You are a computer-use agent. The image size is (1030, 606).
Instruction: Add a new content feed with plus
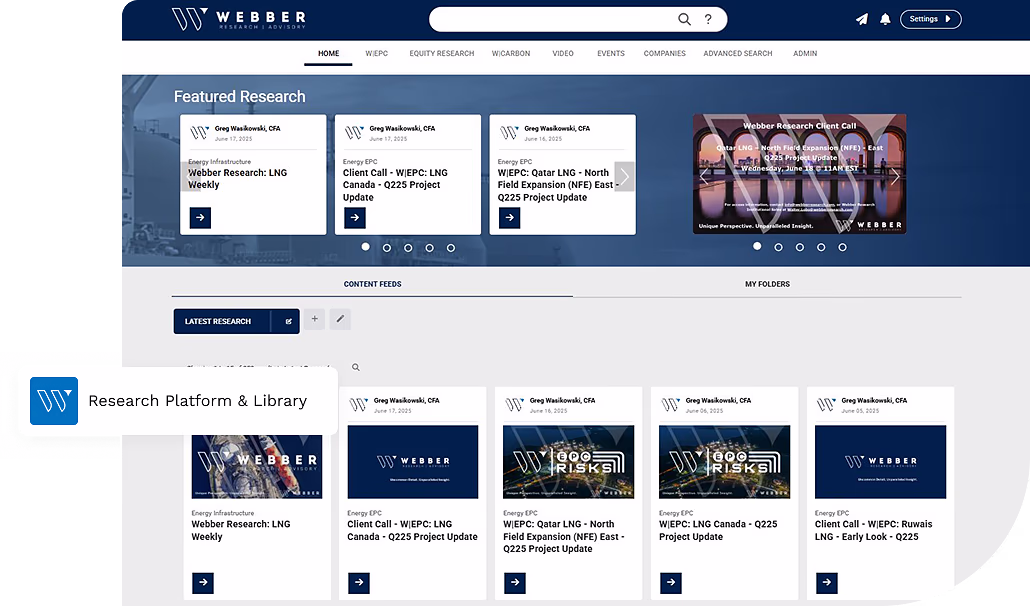(x=315, y=319)
